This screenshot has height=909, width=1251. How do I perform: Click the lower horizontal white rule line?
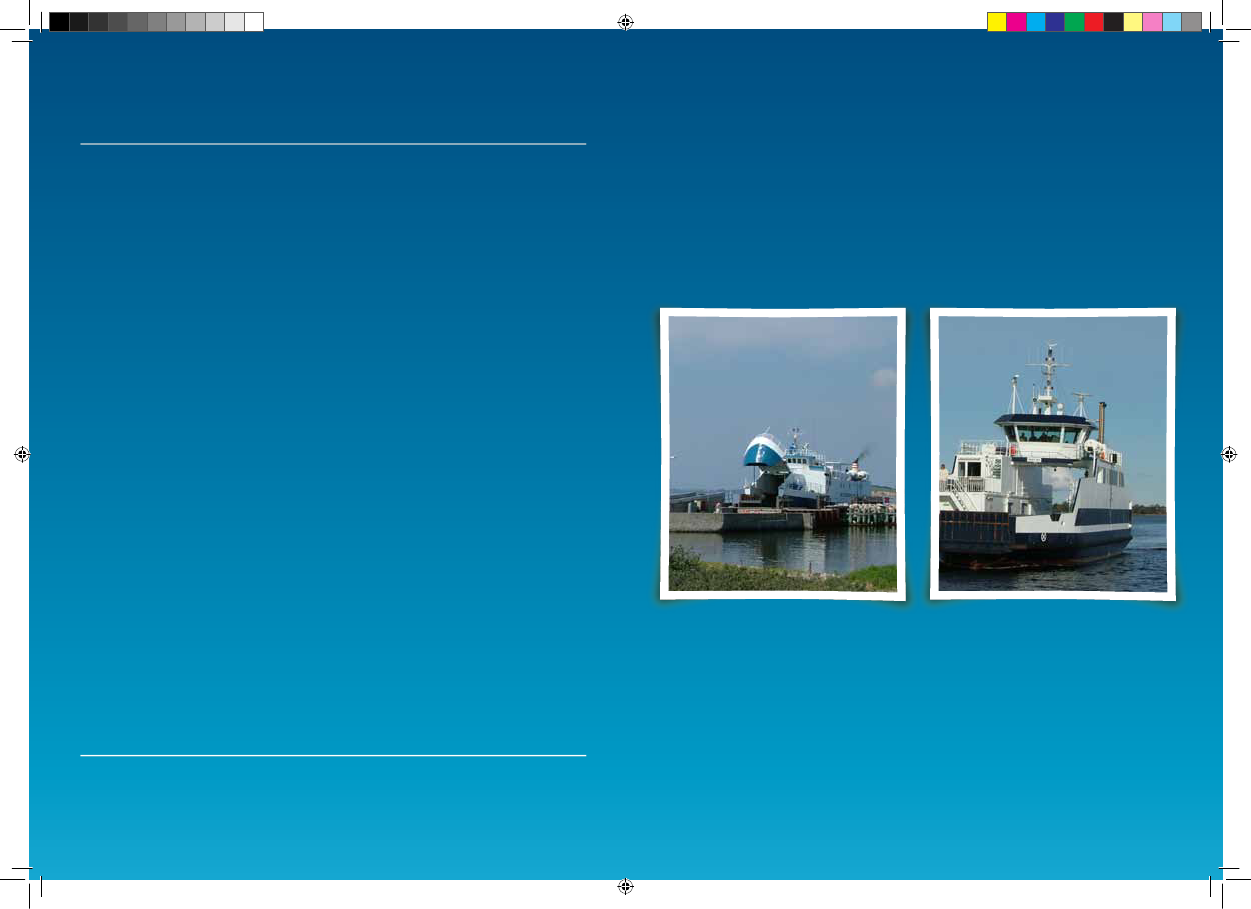(x=332, y=755)
